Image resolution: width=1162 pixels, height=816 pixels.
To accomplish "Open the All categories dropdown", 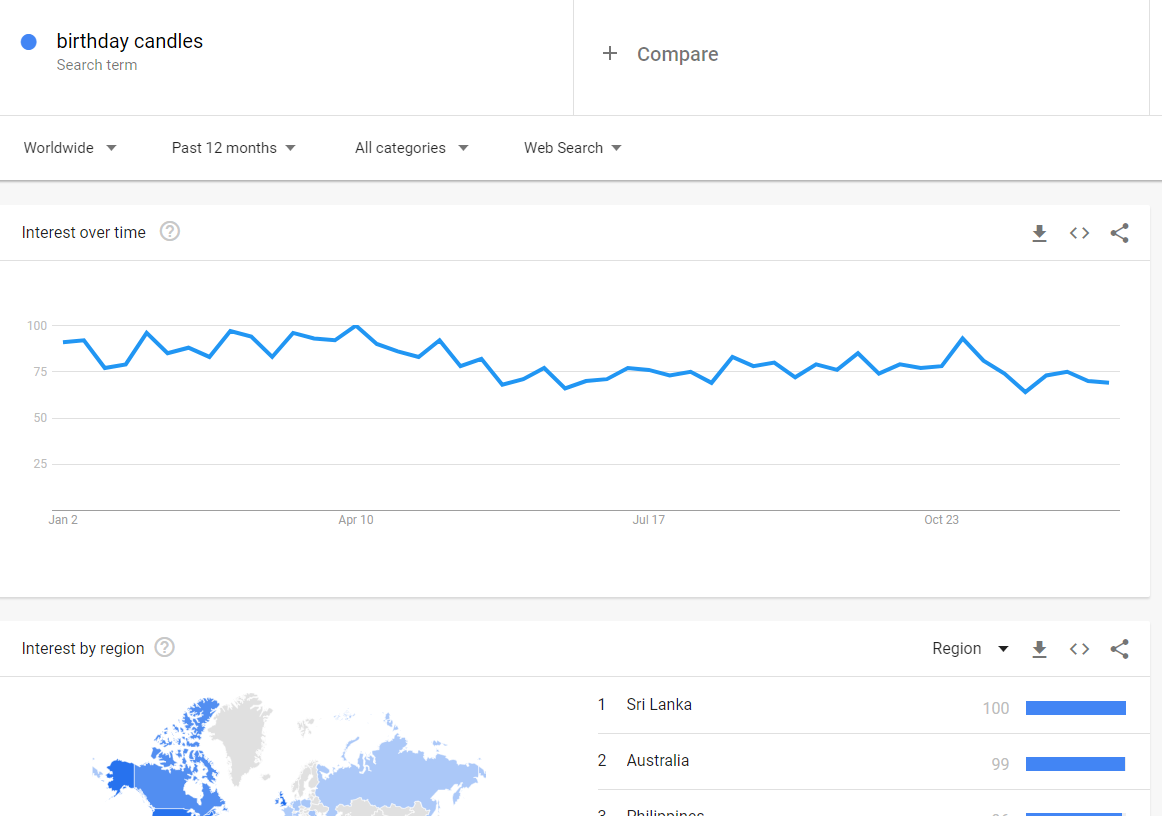I will click(x=411, y=148).
